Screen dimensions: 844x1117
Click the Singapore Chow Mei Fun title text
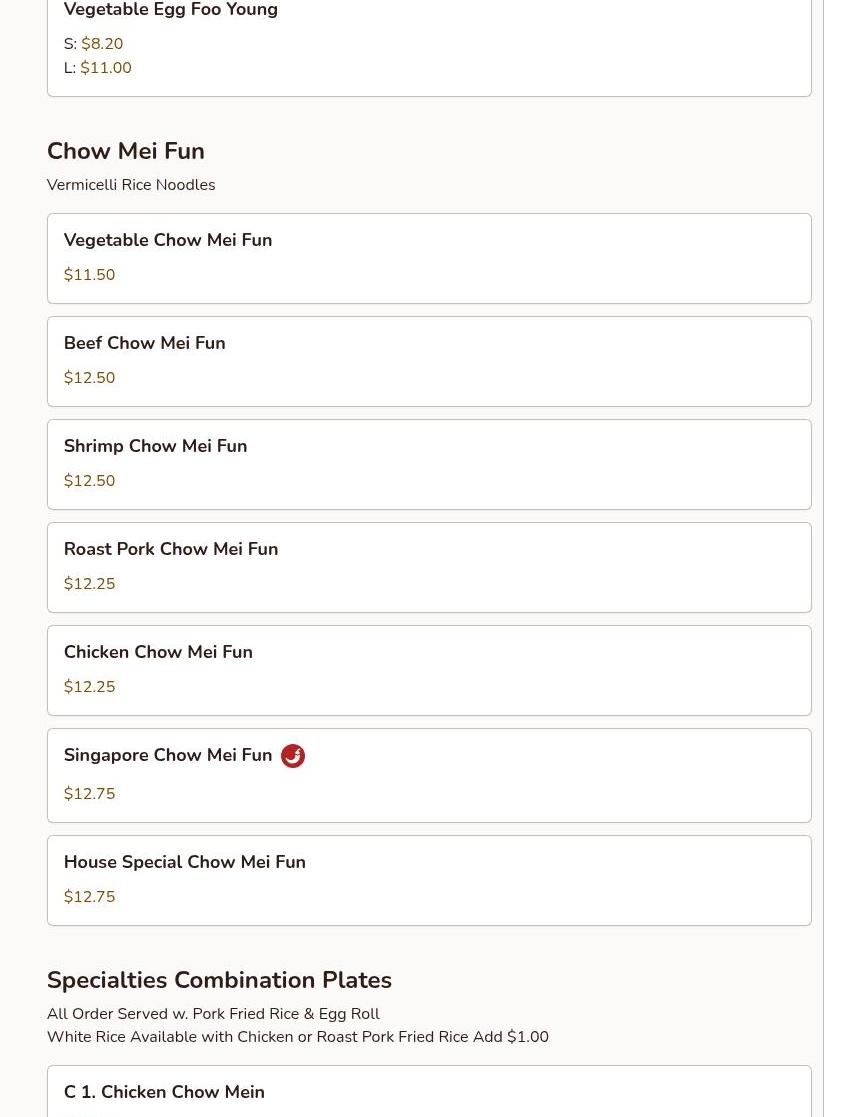168,755
